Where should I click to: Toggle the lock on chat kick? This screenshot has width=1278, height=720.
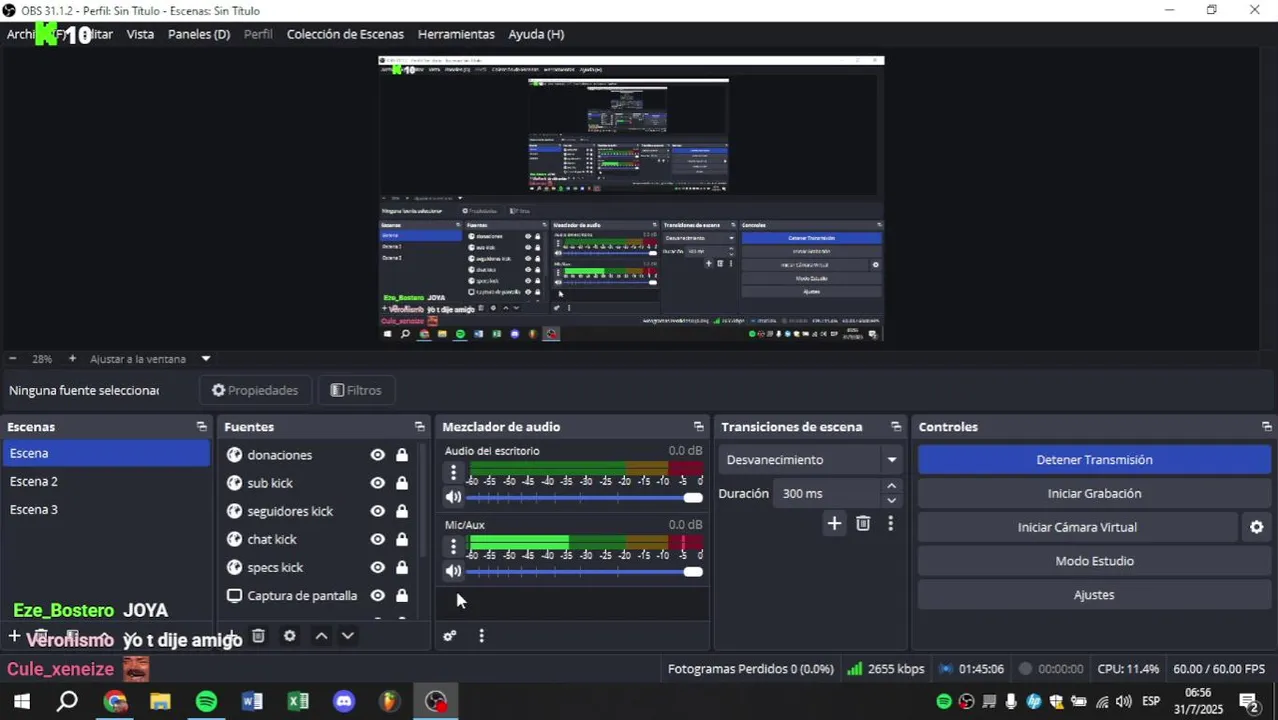pos(402,539)
